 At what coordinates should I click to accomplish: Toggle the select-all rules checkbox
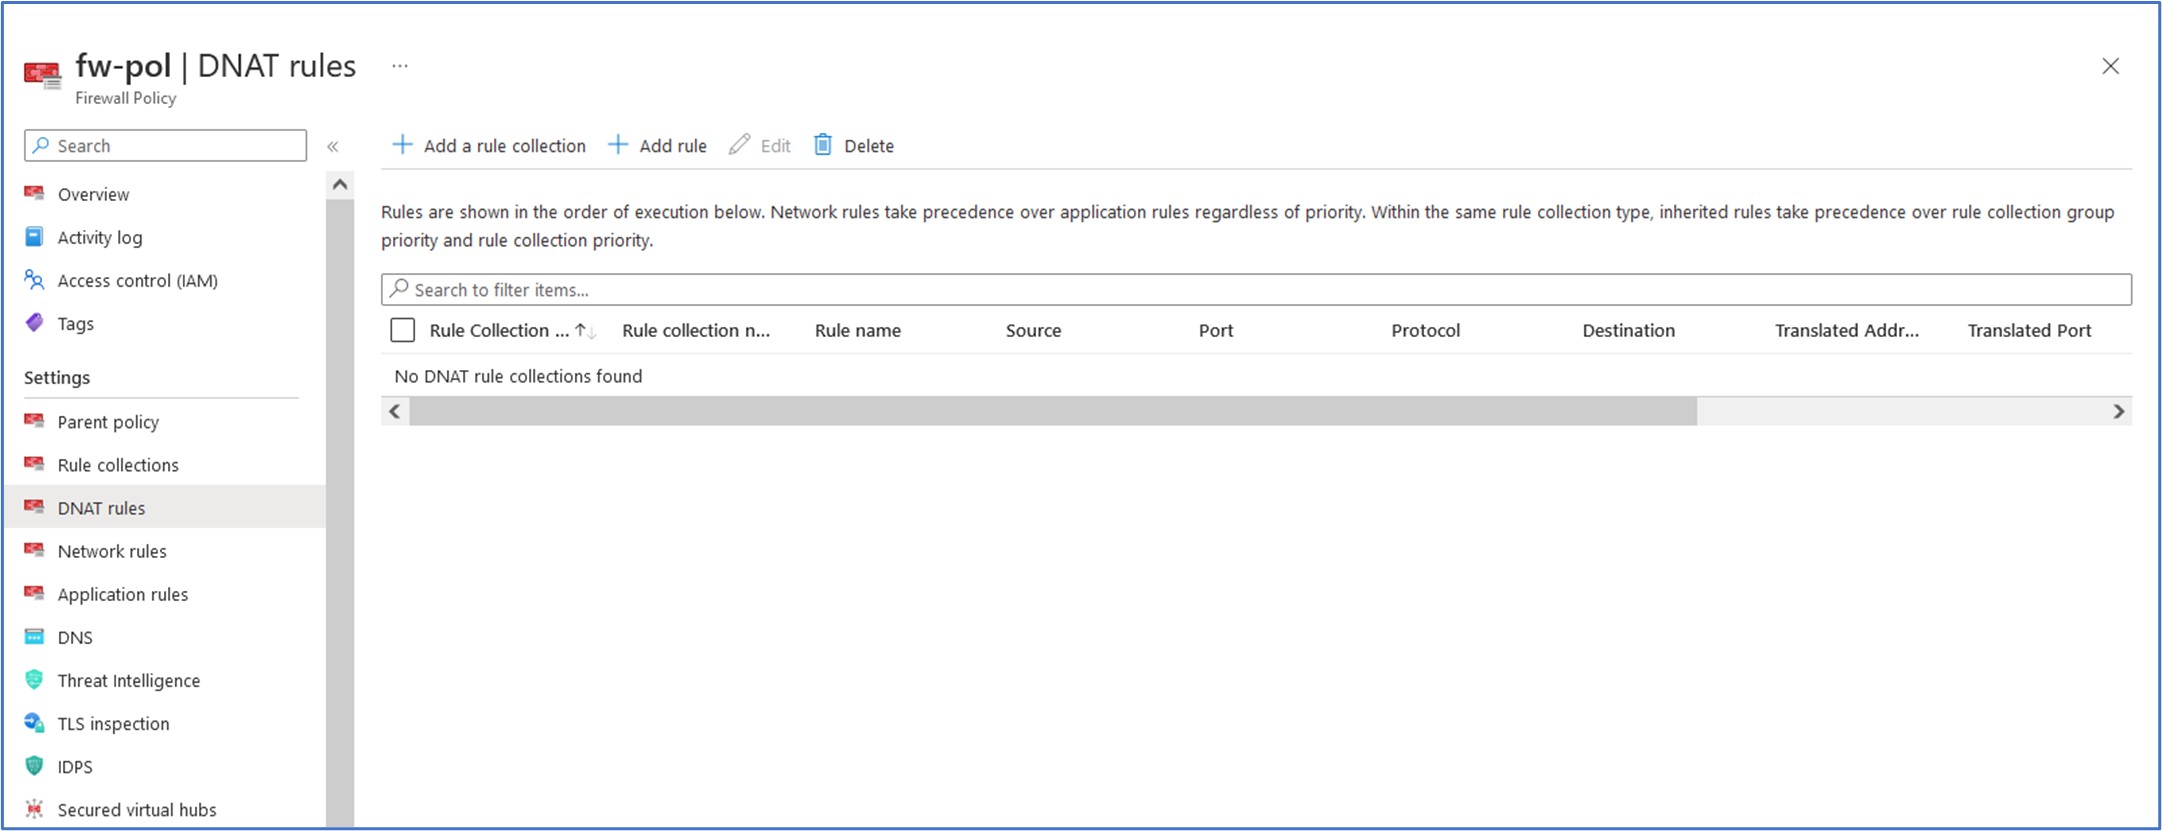[403, 330]
